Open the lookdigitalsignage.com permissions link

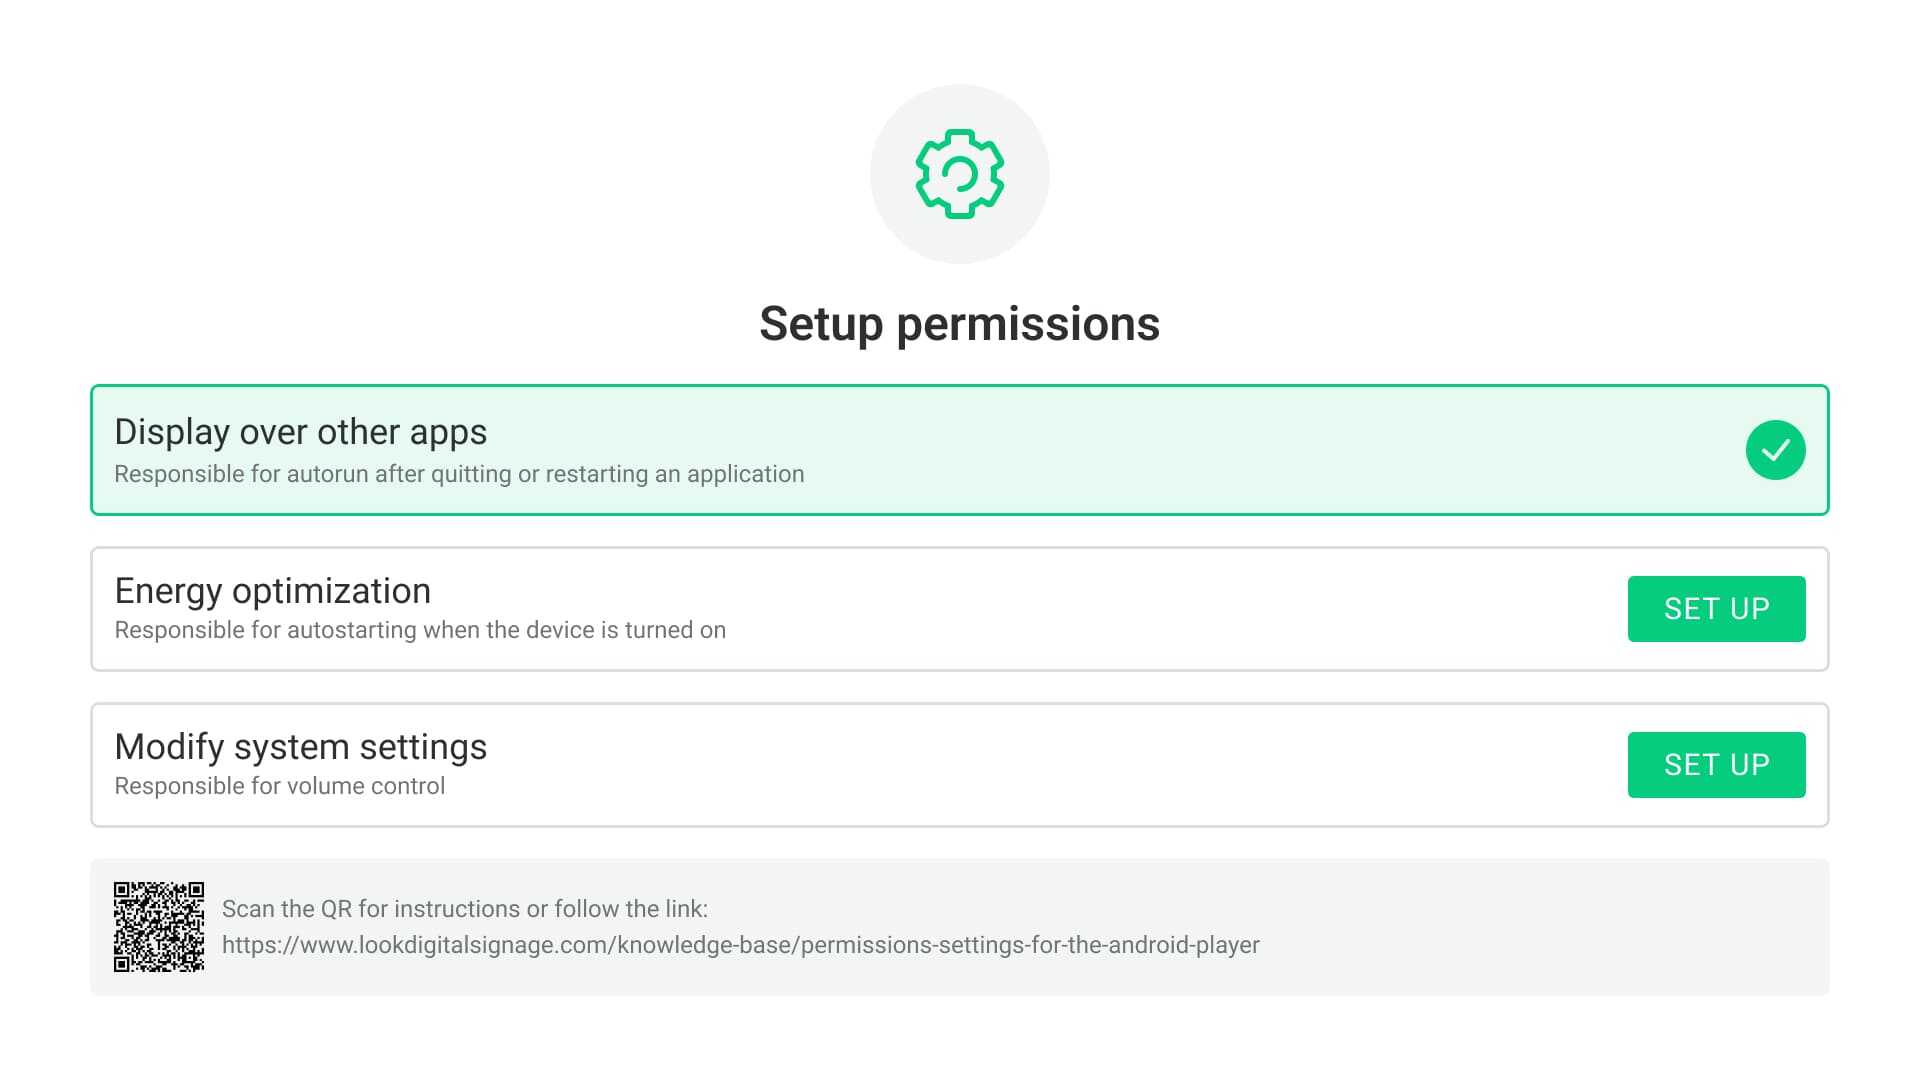(740, 945)
